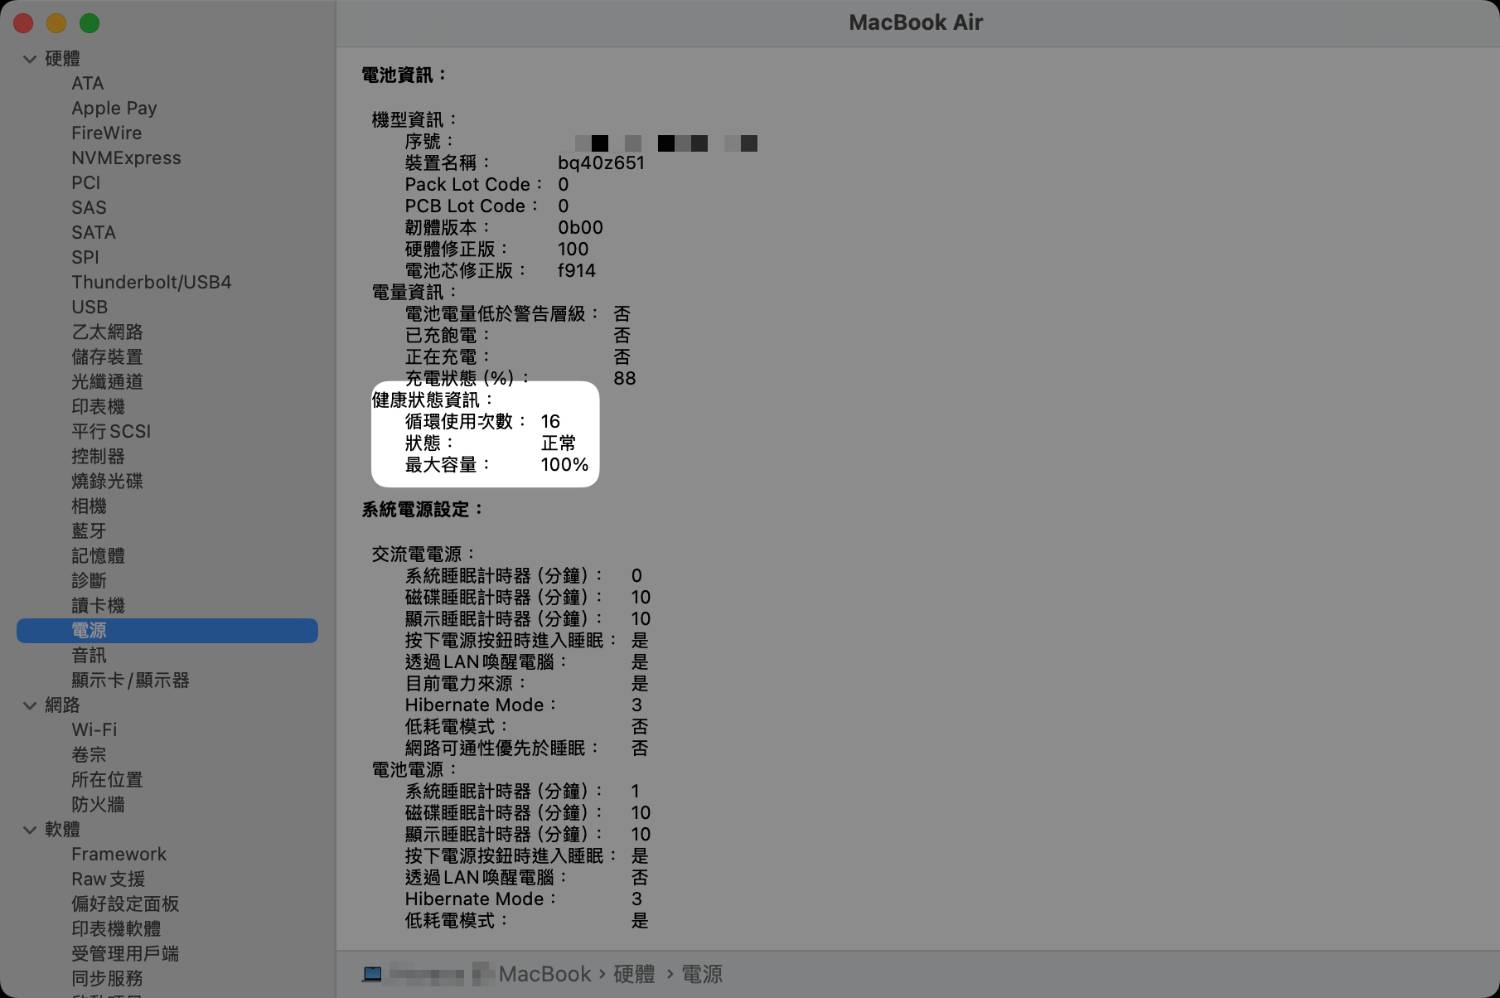
Task: Choose 讀卡機 sidebar item
Action: [x=98, y=605]
